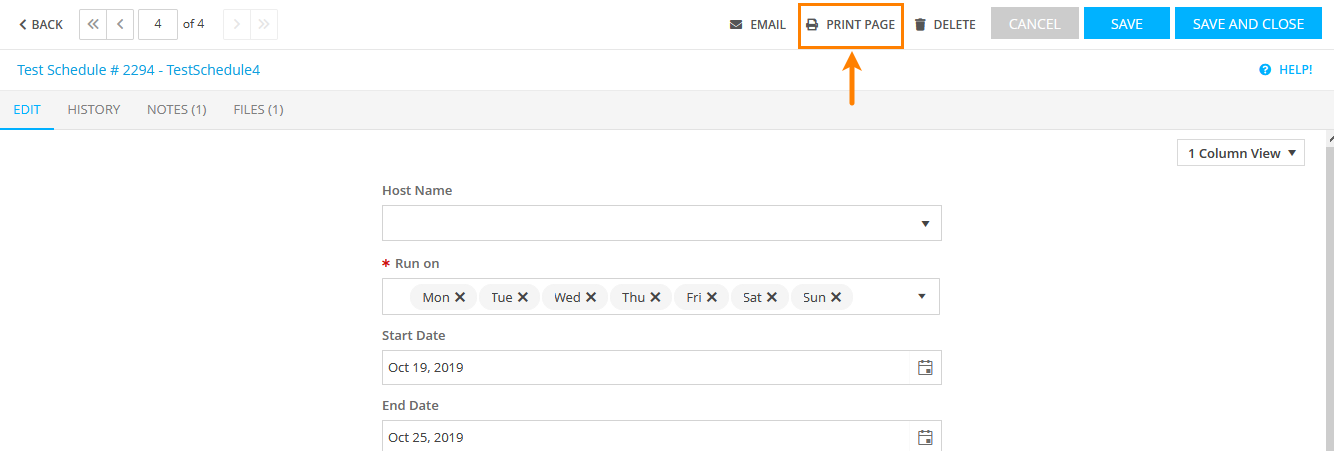The width and height of the screenshot is (1334, 451).
Task: Click the Cancel button
Action: click(1034, 24)
